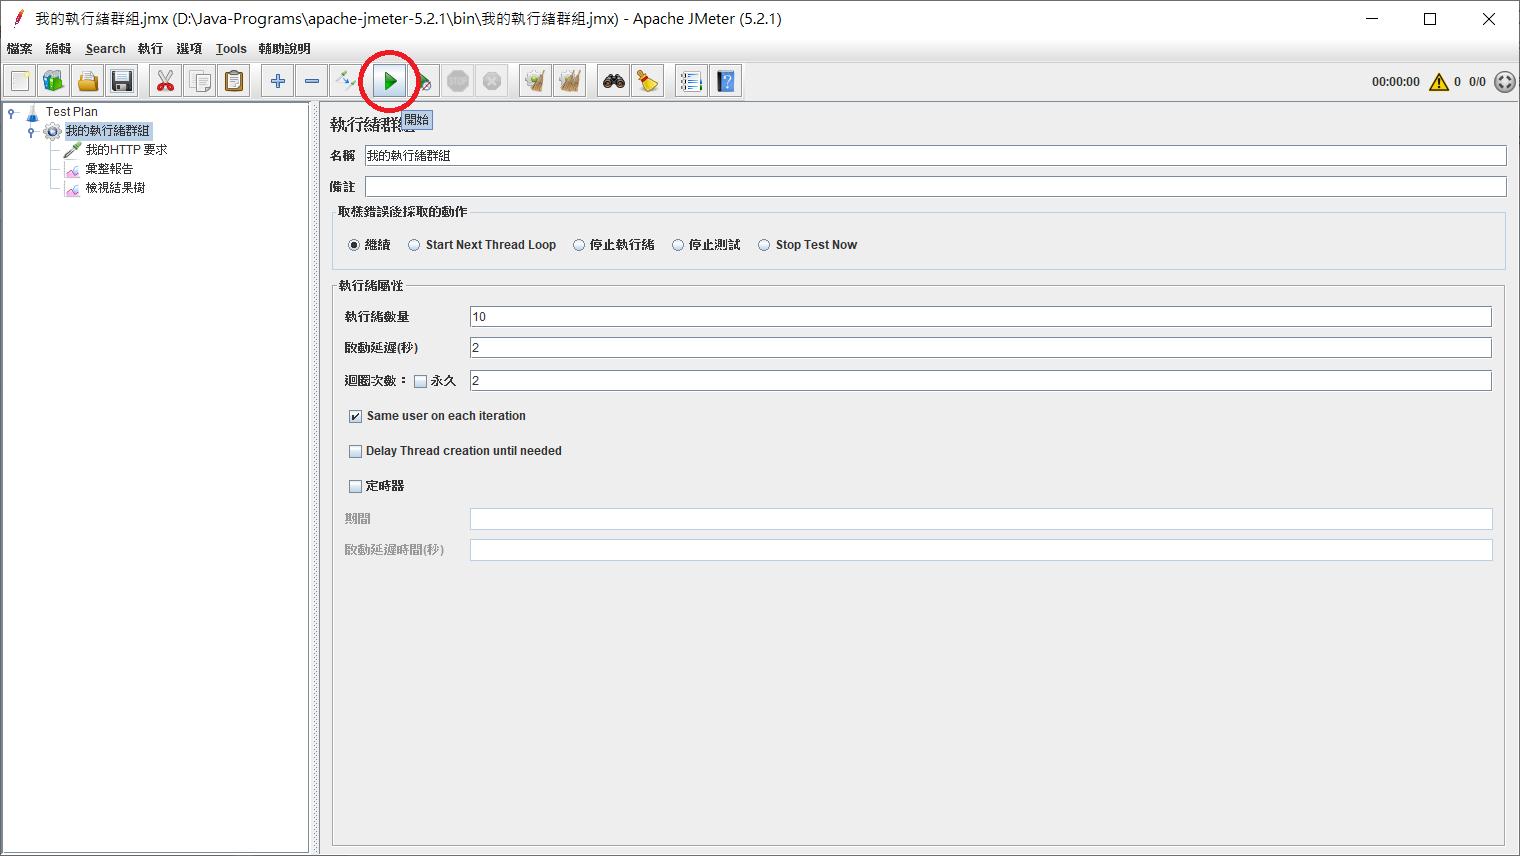Toggle enable/disable of selected element icon
The height and width of the screenshot is (856, 1520).
tap(346, 81)
